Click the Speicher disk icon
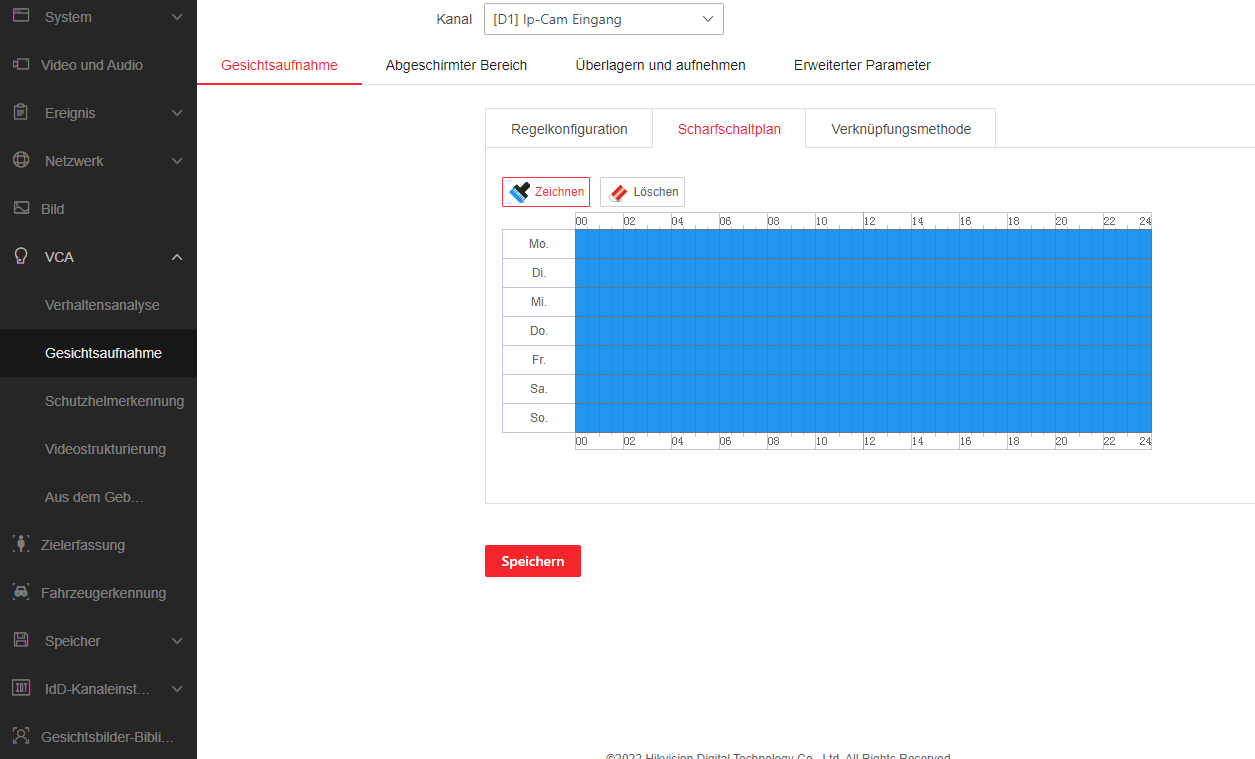Viewport: 1255px width, 759px height. click(x=21, y=641)
